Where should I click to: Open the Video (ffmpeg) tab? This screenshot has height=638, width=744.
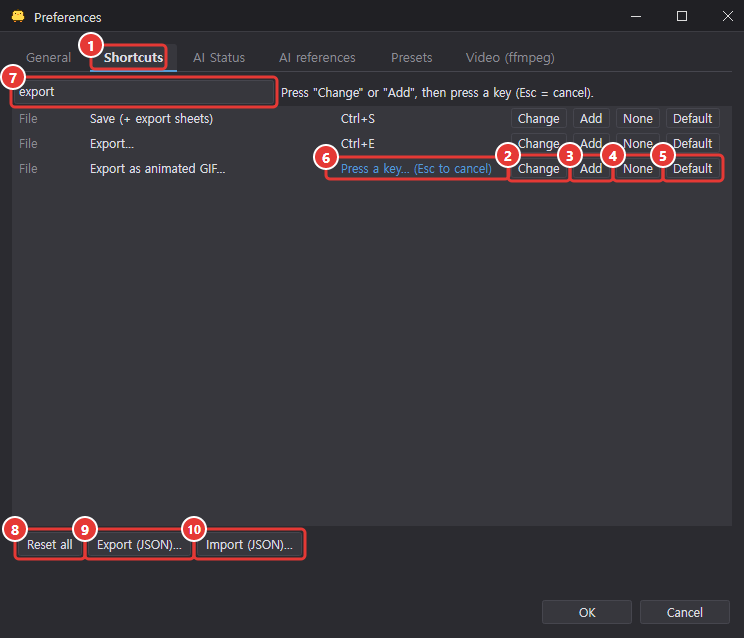pyautogui.click(x=510, y=57)
